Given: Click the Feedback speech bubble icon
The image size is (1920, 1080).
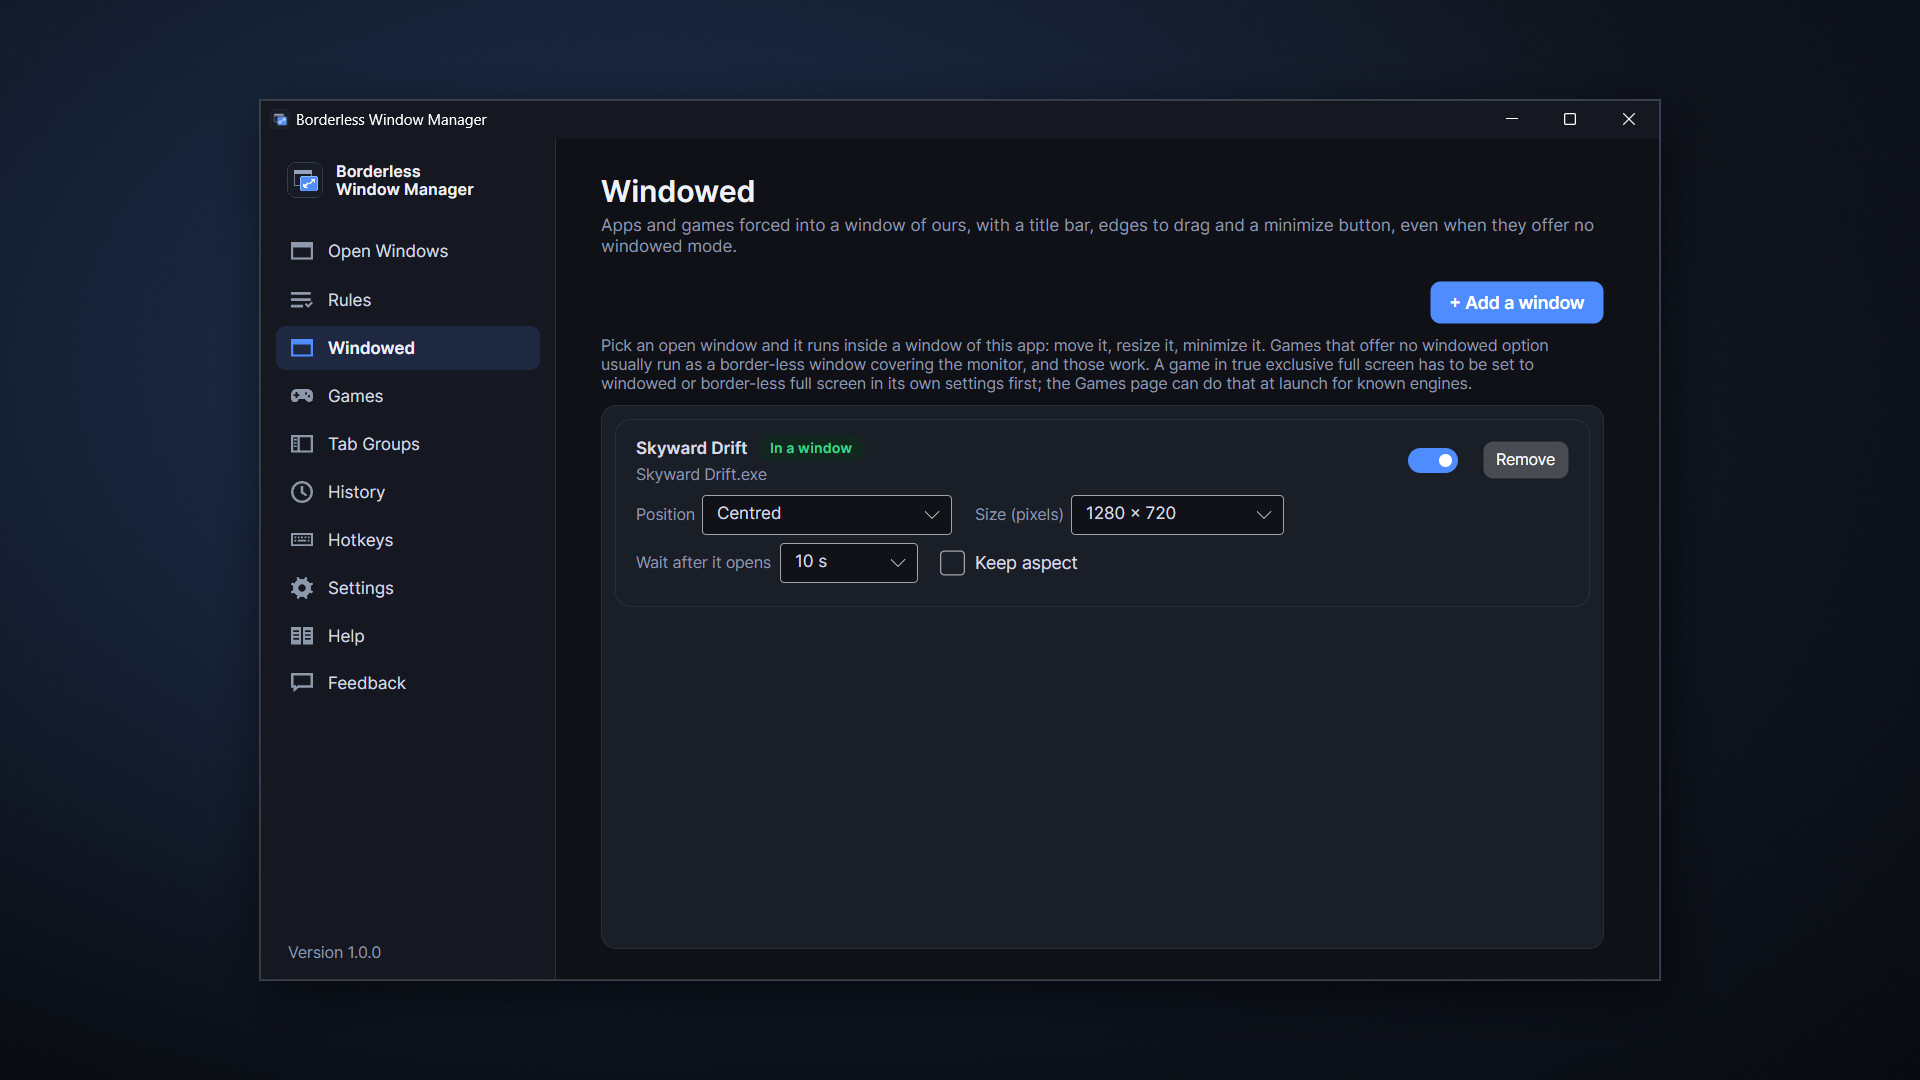Looking at the screenshot, I should point(302,683).
